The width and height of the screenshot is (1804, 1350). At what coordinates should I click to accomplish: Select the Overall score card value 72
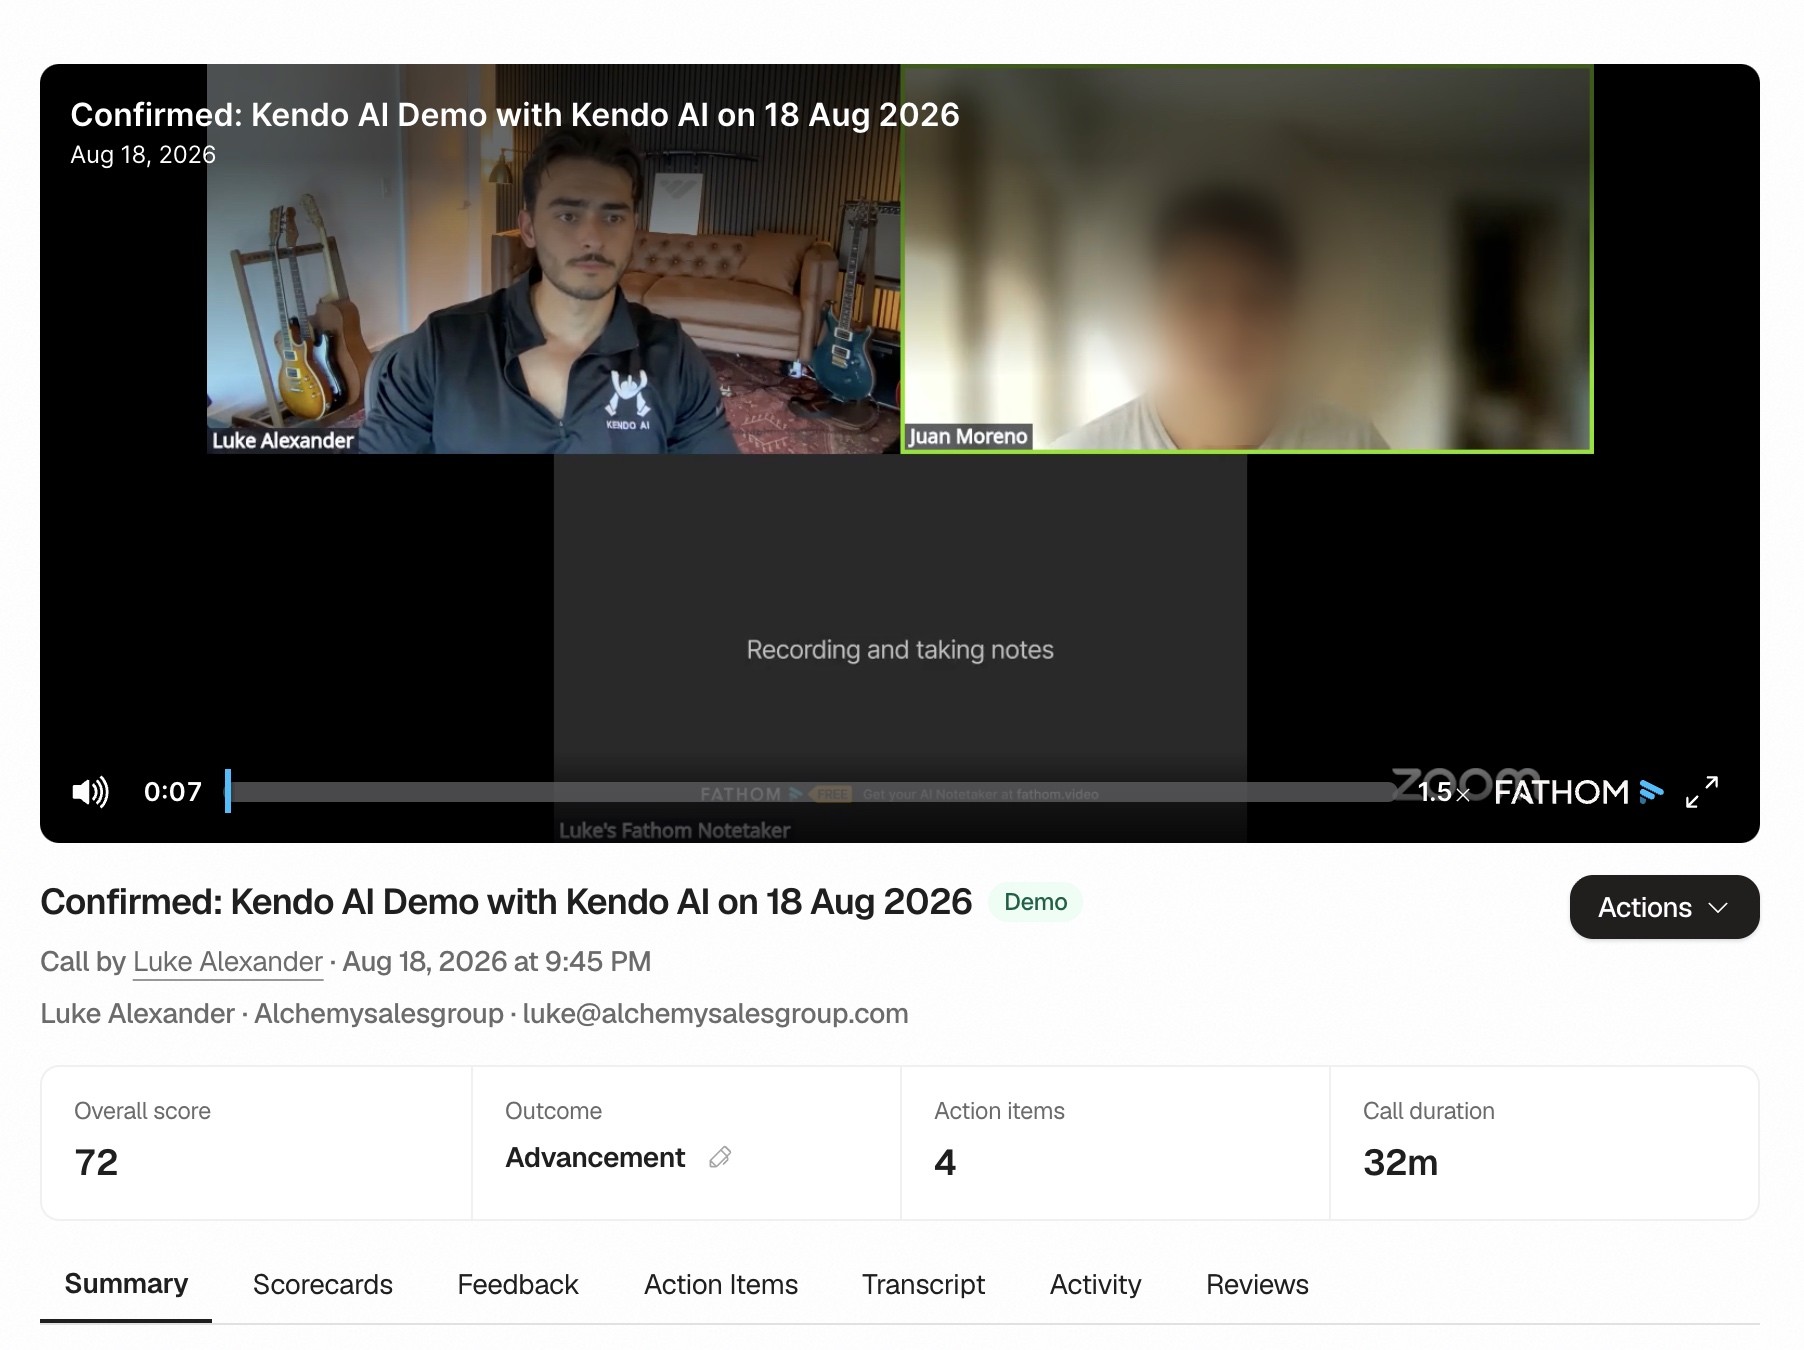click(x=96, y=1162)
